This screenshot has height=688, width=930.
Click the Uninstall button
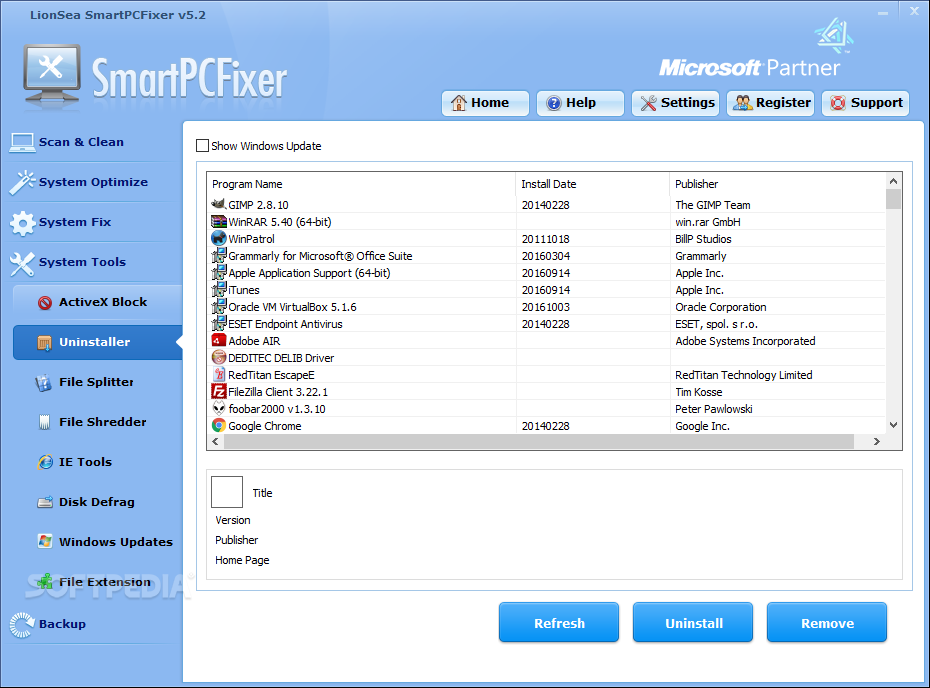pos(693,623)
